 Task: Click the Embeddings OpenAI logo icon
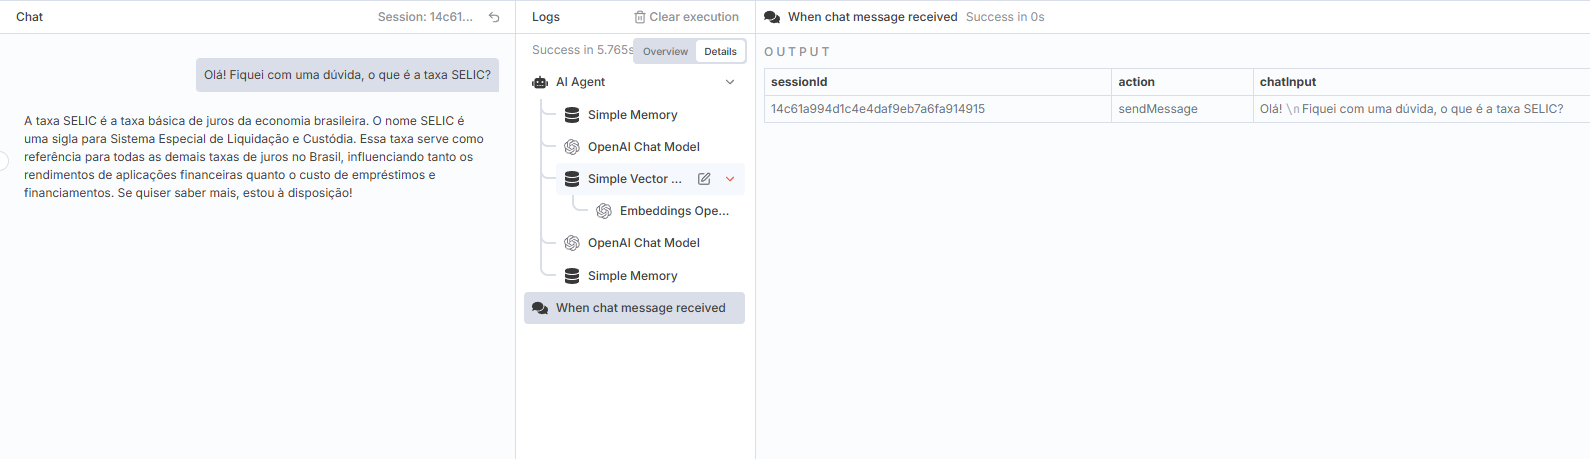click(x=604, y=211)
